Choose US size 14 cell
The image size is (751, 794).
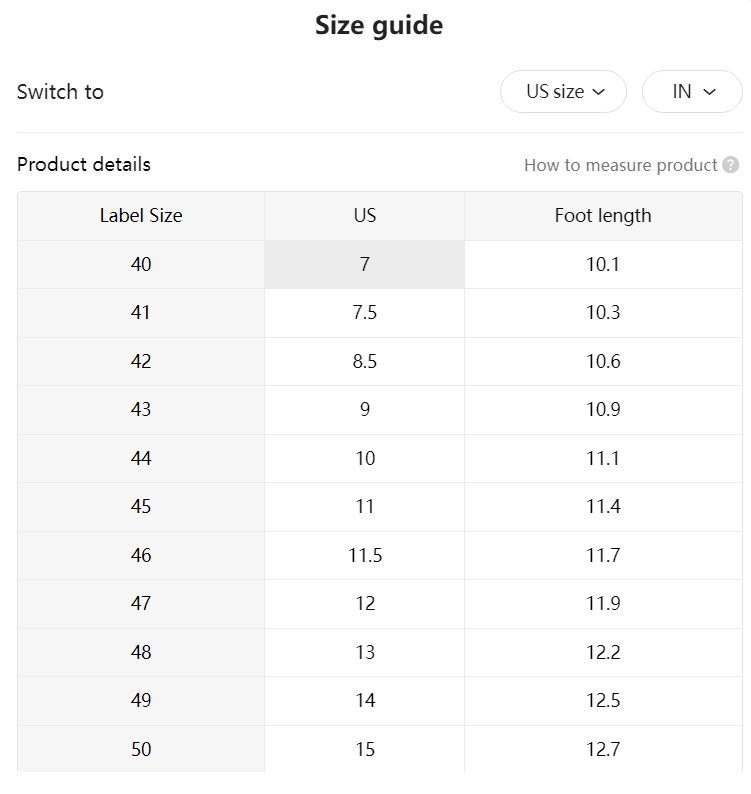(365, 701)
